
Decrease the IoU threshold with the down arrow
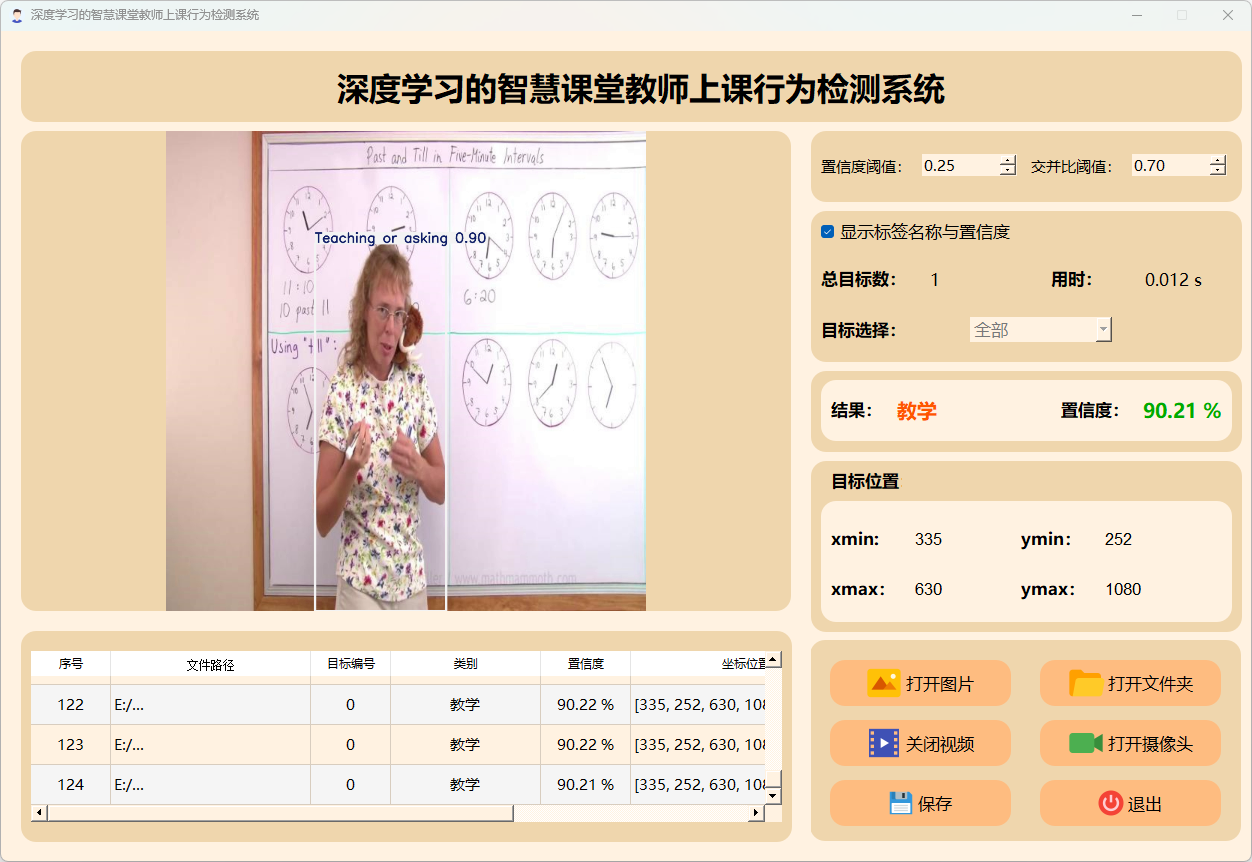pyautogui.click(x=1217, y=171)
